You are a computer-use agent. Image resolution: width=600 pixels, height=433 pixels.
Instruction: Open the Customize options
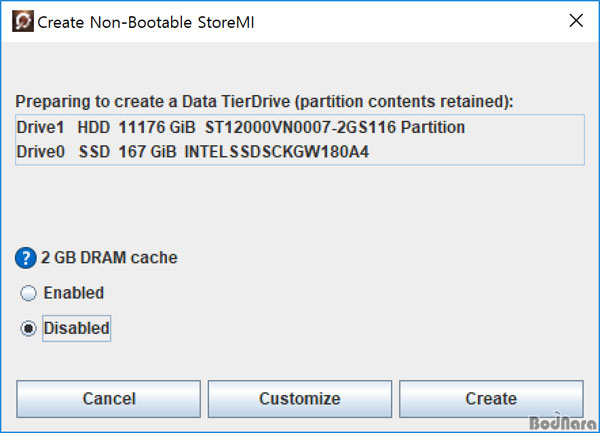(x=300, y=399)
